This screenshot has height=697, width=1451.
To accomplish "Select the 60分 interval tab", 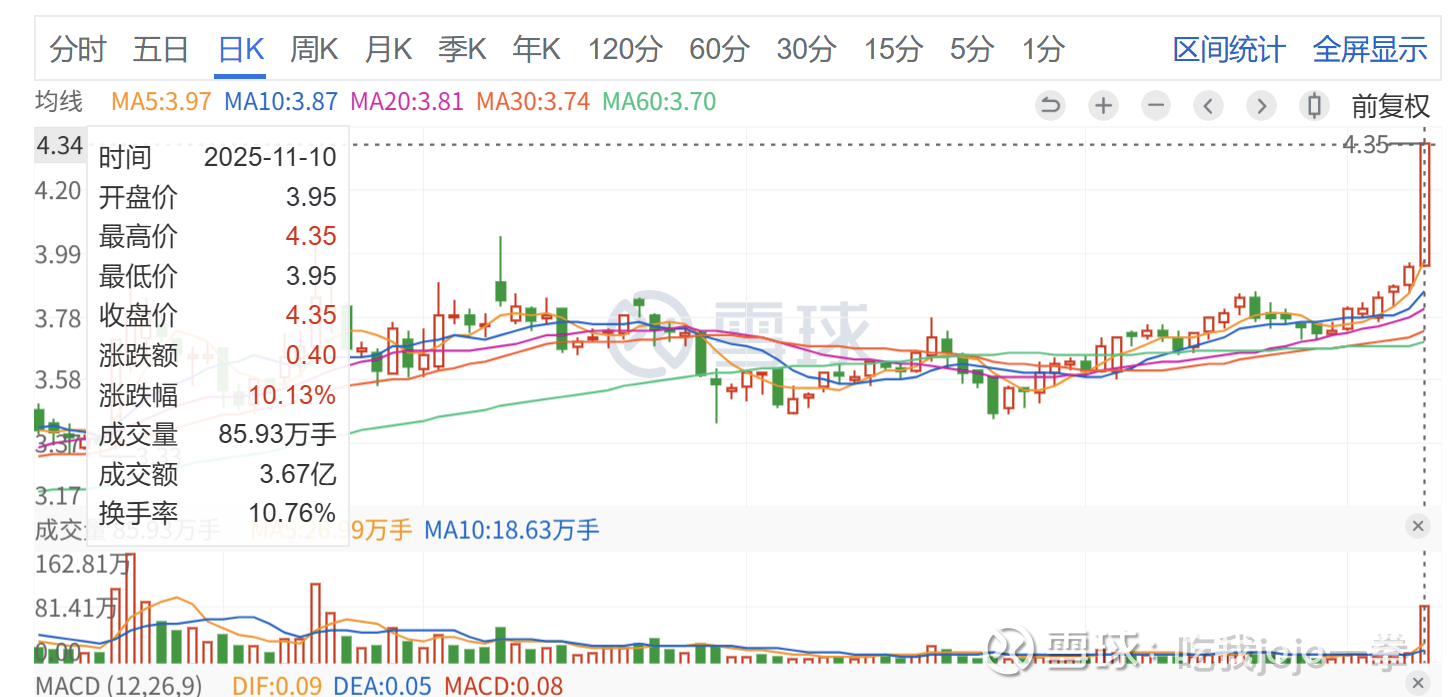I will click(x=719, y=49).
